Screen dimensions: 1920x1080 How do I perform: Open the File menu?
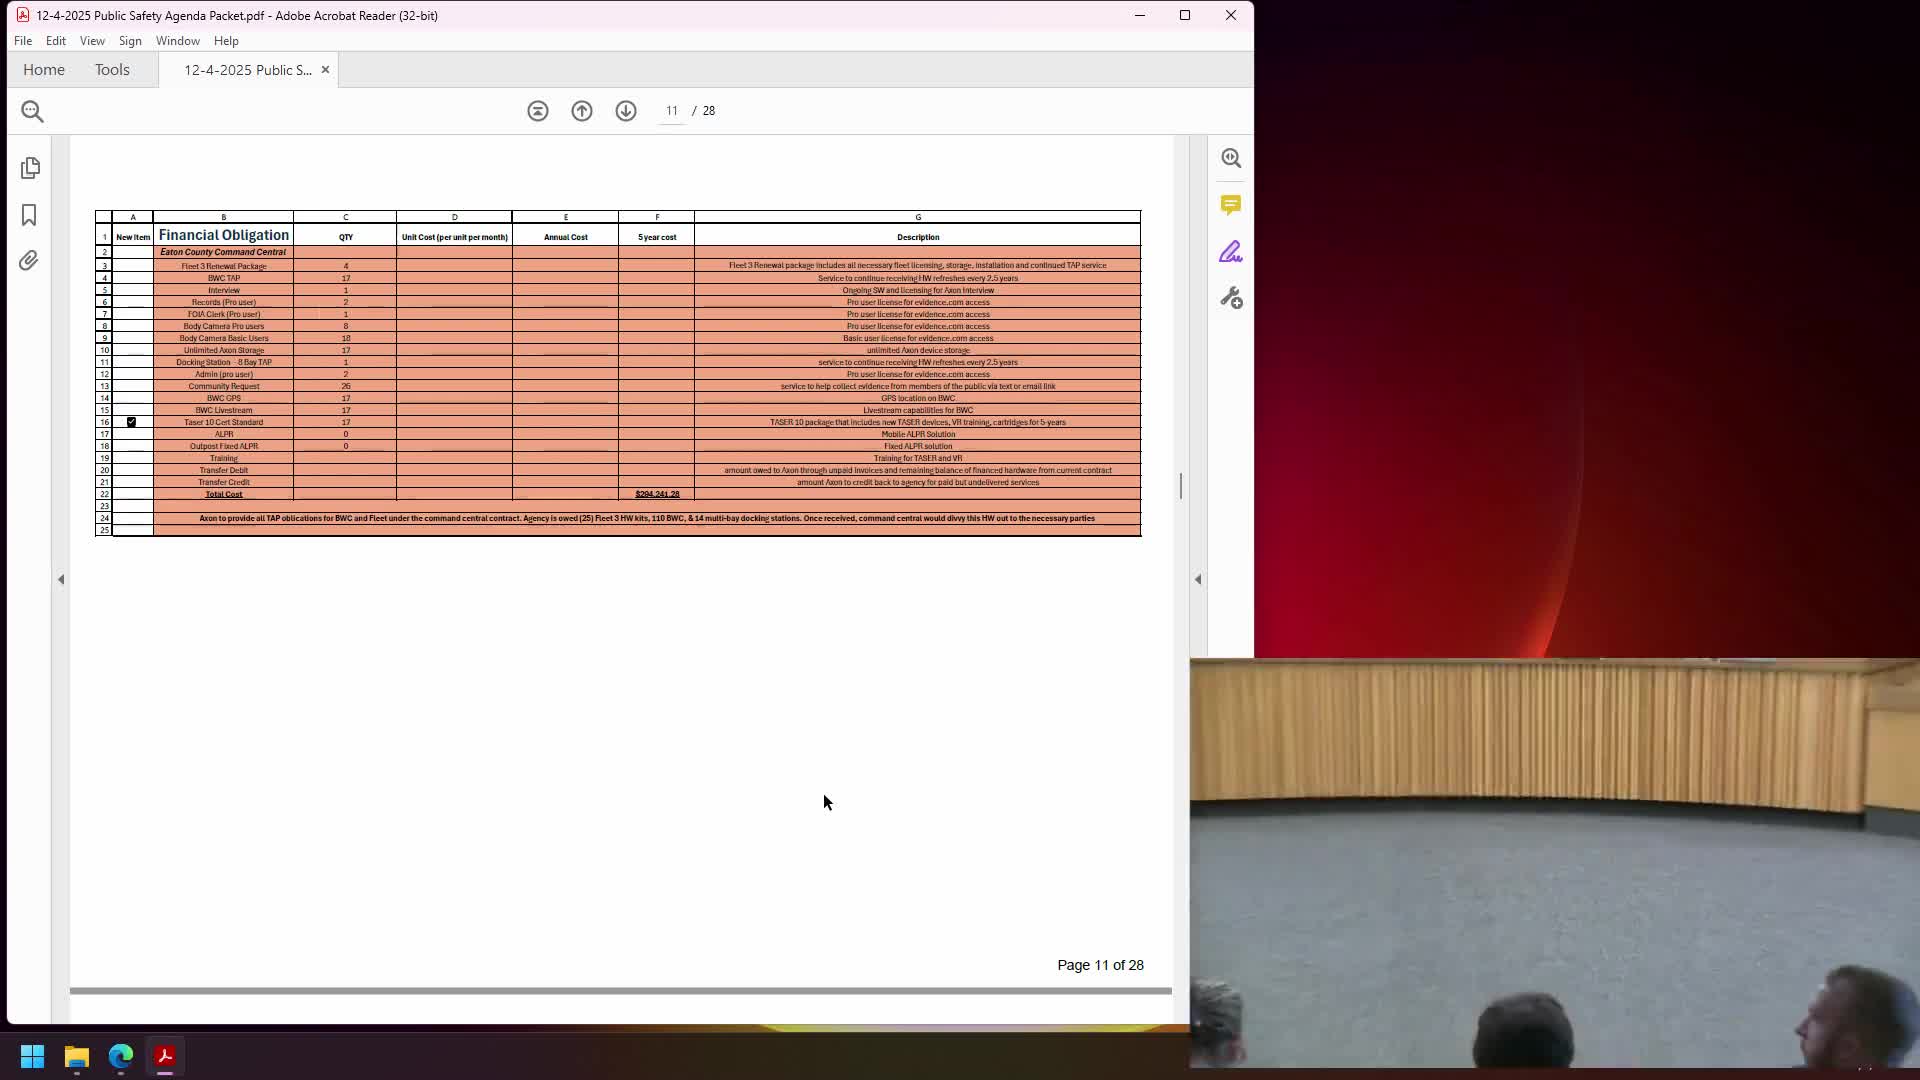point(23,41)
